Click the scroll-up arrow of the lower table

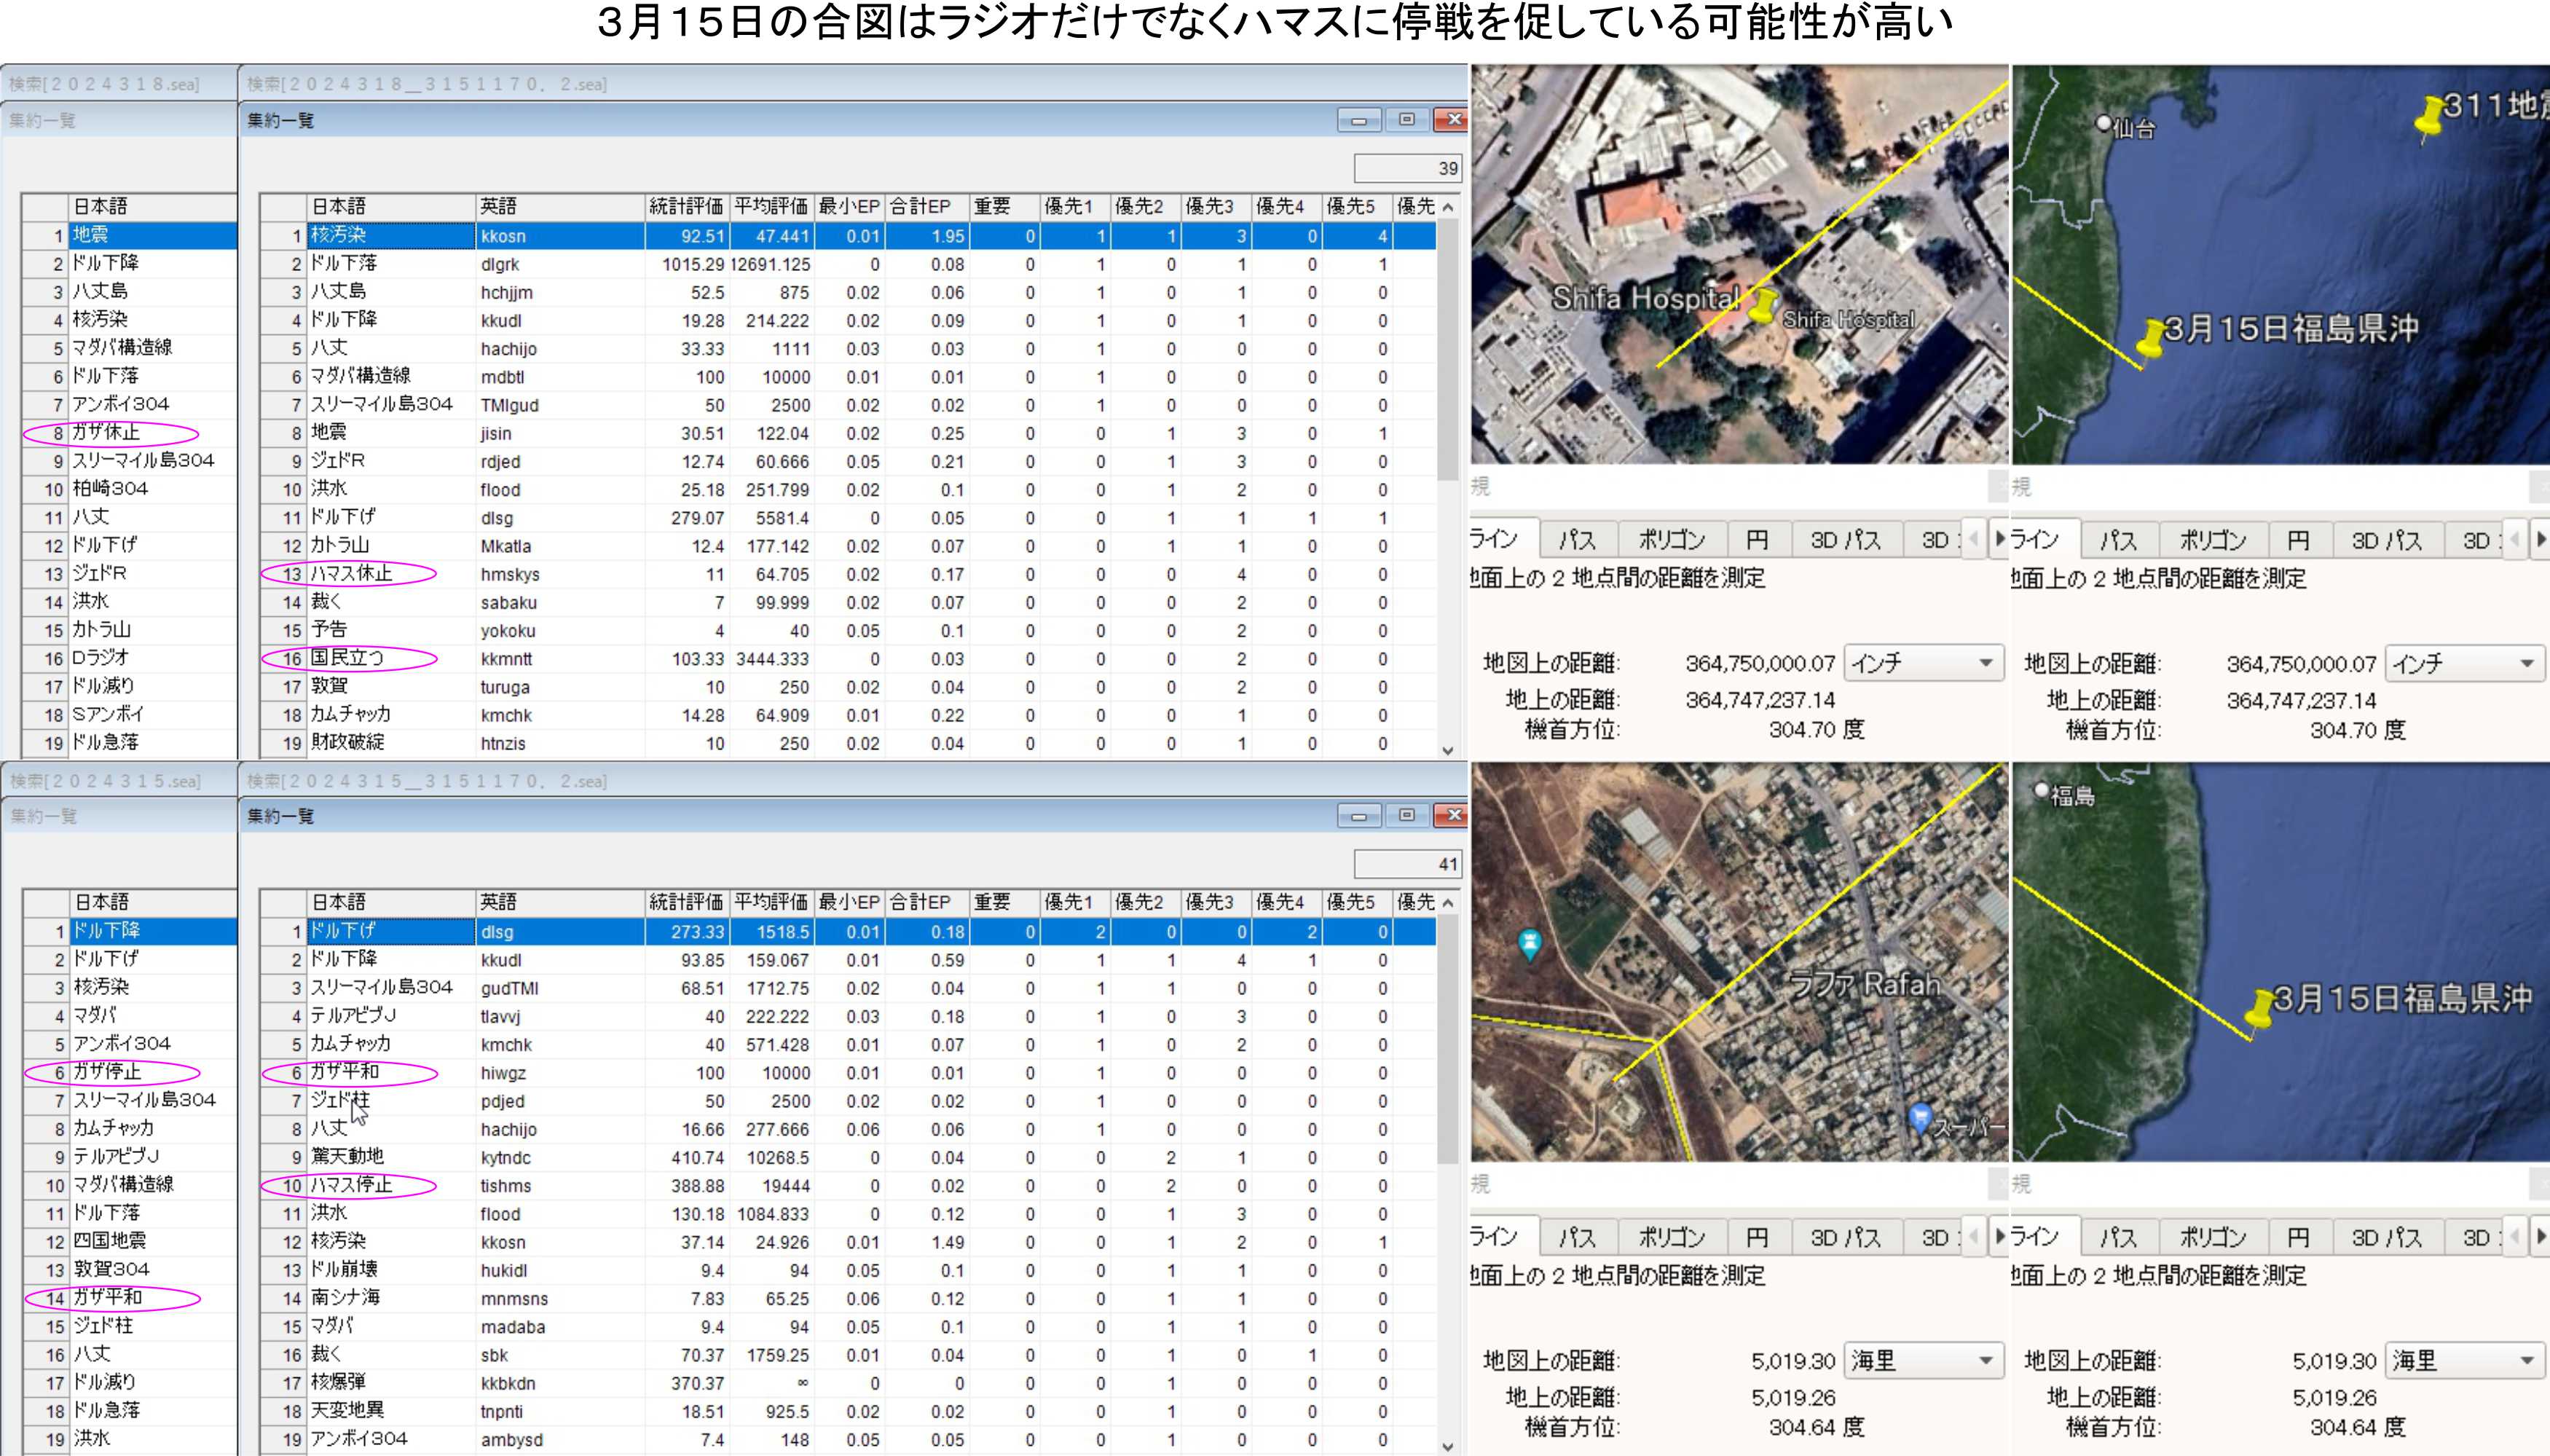(x=1448, y=903)
